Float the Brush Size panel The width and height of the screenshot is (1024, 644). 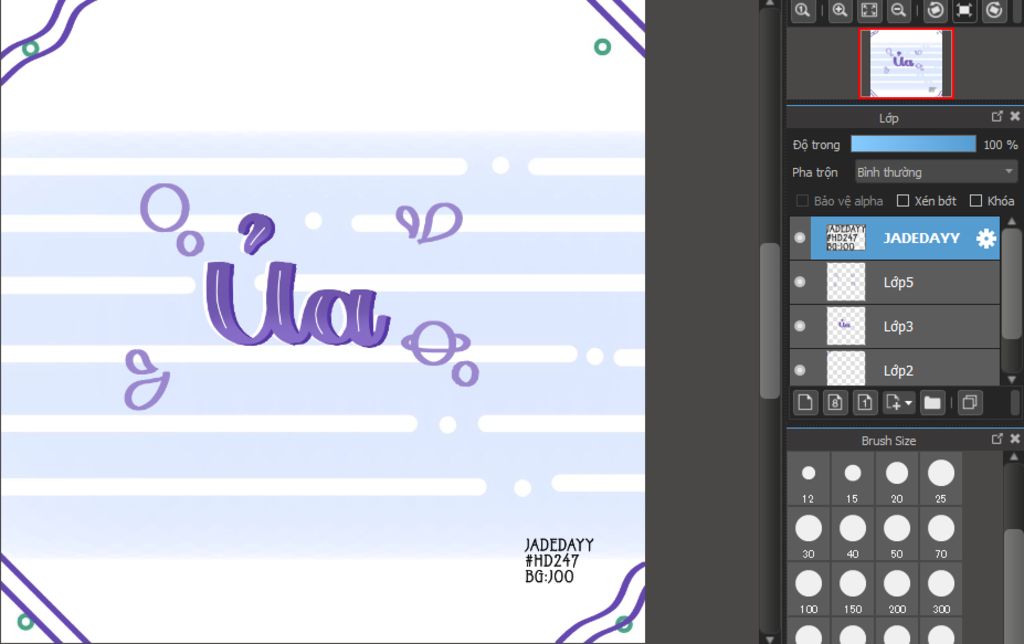point(997,439)
